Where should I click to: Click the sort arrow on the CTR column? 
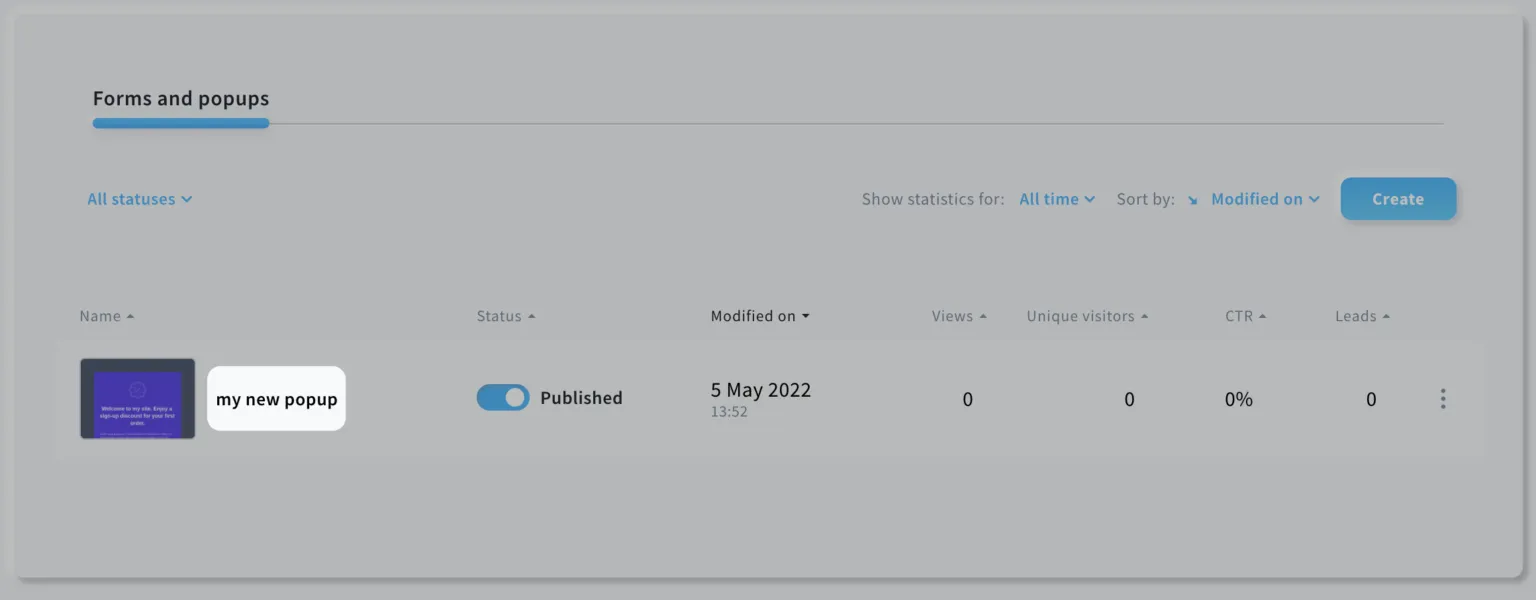(x=1263, y=315)
